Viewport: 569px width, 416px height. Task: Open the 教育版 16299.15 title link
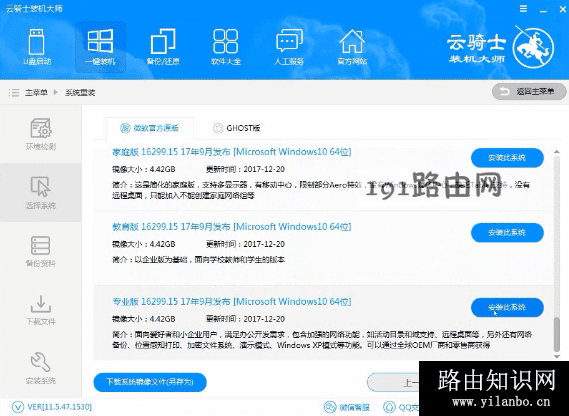232,227
